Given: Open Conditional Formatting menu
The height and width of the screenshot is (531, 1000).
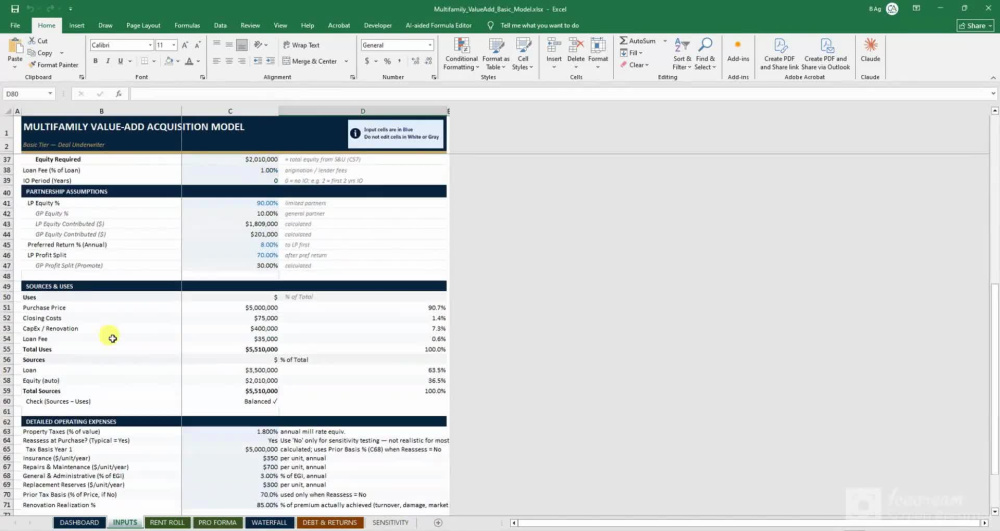Looking at the screenshot, I should pyautogui.click(x=461, y=54).
